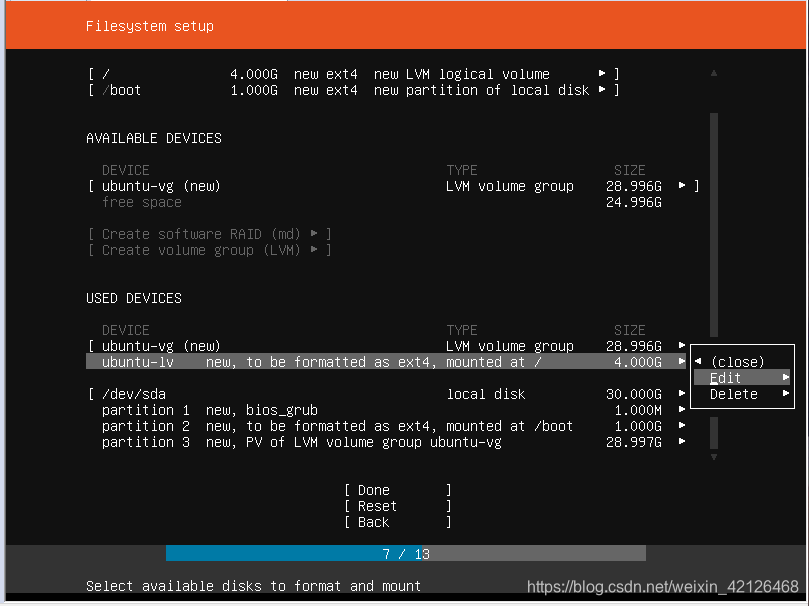
Task: Select partition 3 PV of LVM row
Action: [x=394, y=441]
